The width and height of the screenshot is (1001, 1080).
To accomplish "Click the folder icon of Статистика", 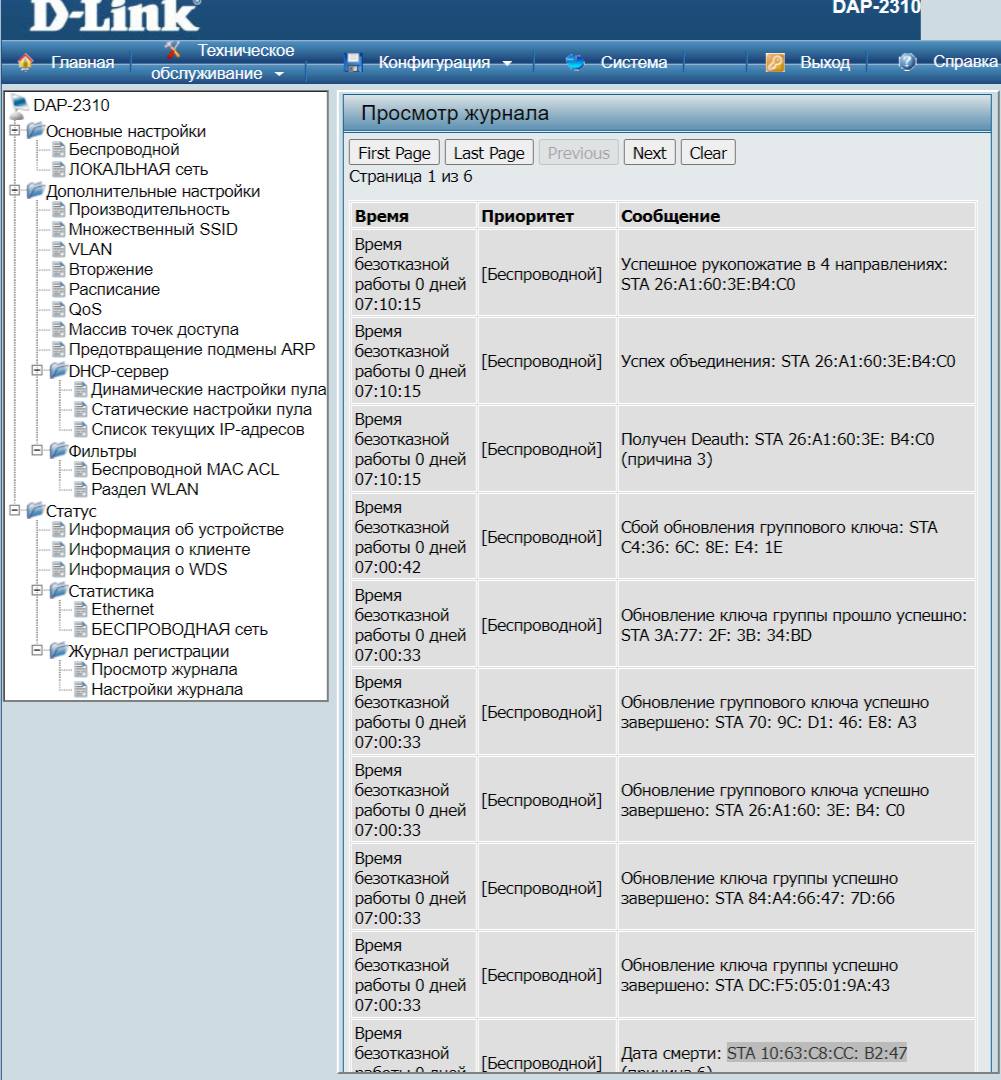I will [x=58, y=590].
